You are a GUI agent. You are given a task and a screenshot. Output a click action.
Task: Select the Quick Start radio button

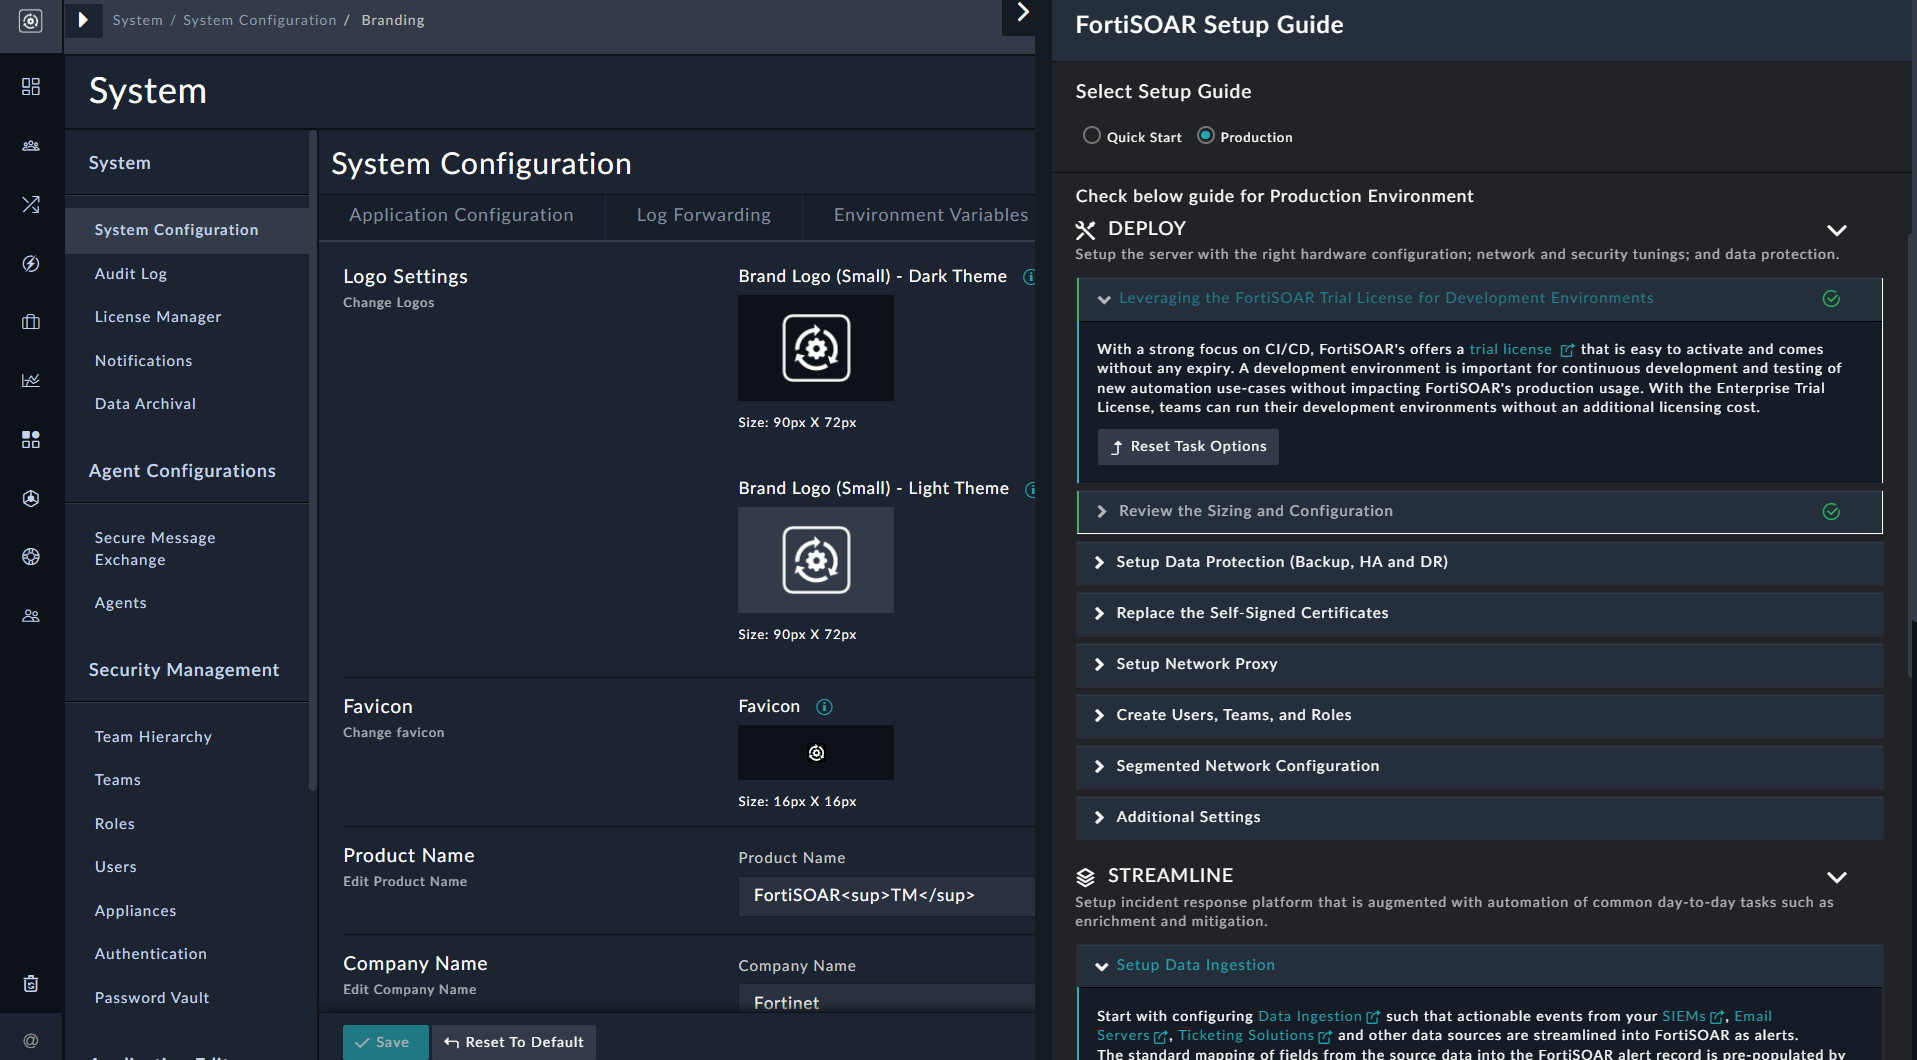coord(1092,135)
